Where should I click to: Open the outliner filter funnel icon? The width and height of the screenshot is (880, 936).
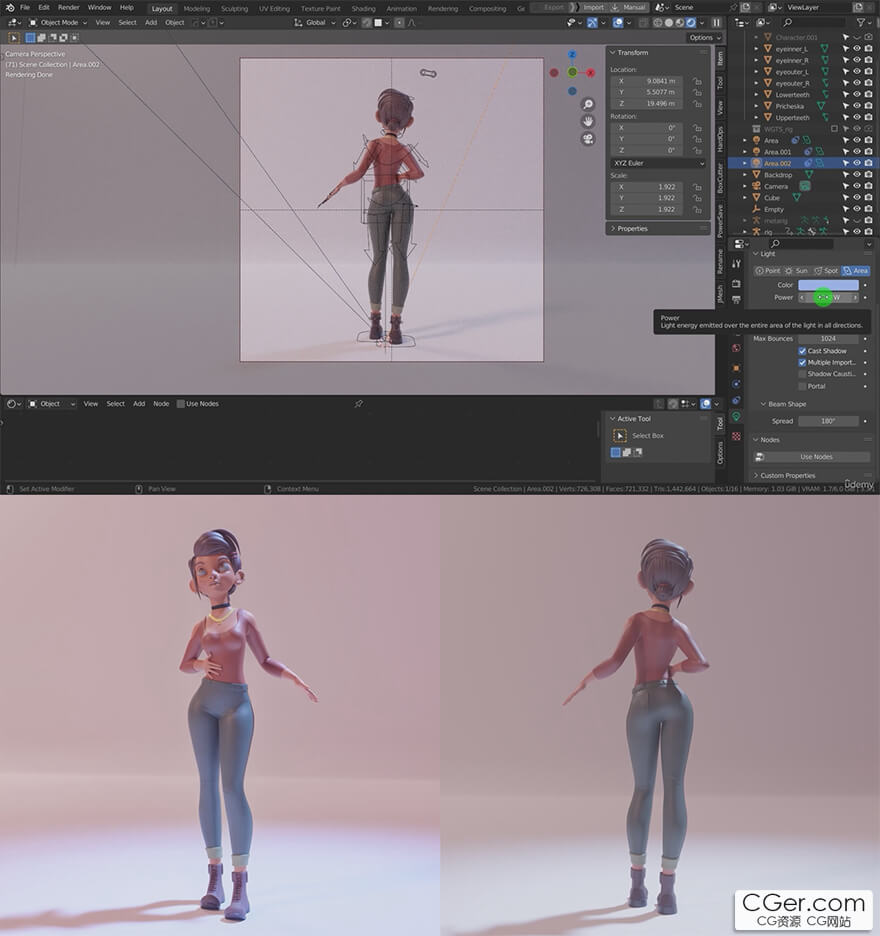point(861,22)
